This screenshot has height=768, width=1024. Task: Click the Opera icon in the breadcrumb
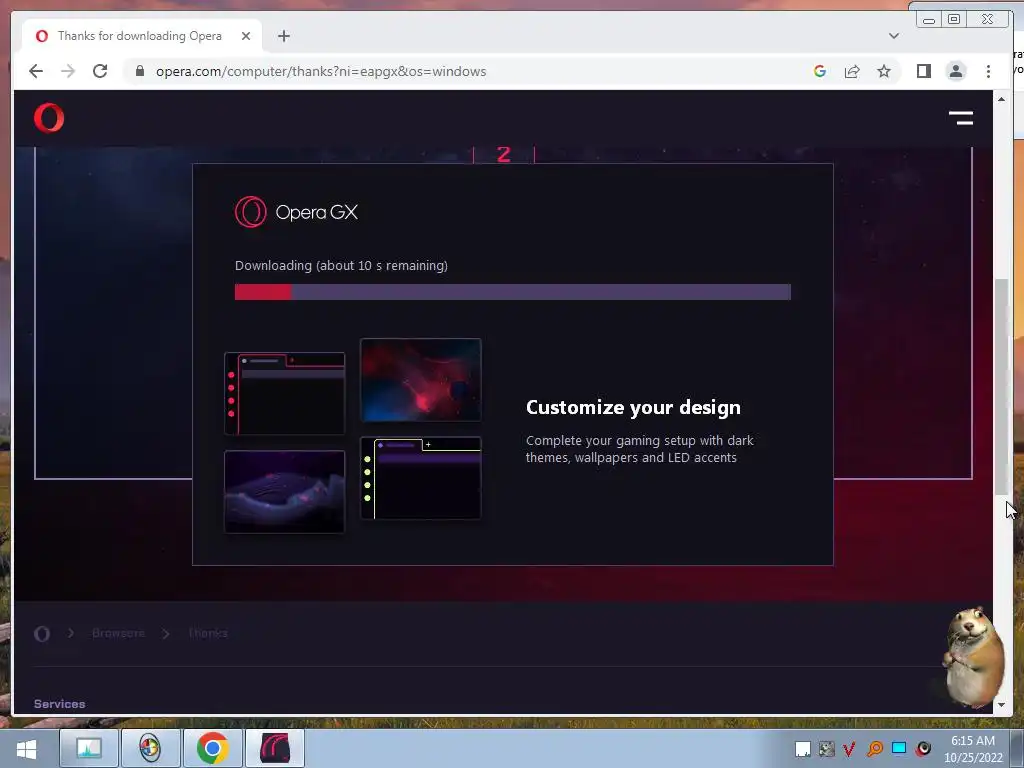click(42, 633)
